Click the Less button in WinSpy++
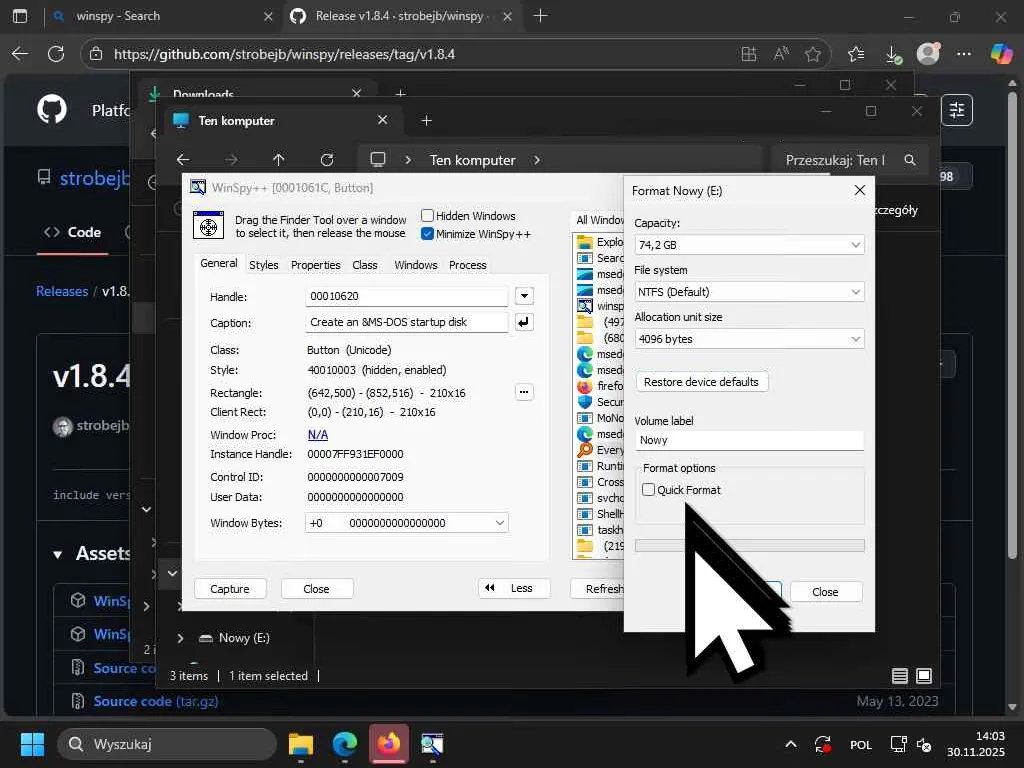 coord(513,588)
